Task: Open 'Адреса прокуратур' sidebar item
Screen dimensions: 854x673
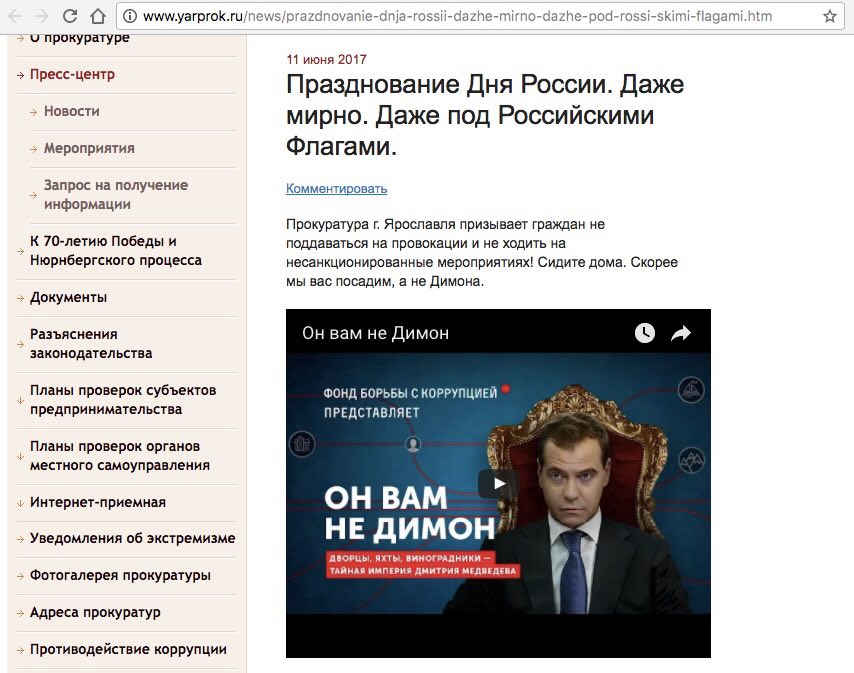Action: [95, 612]
